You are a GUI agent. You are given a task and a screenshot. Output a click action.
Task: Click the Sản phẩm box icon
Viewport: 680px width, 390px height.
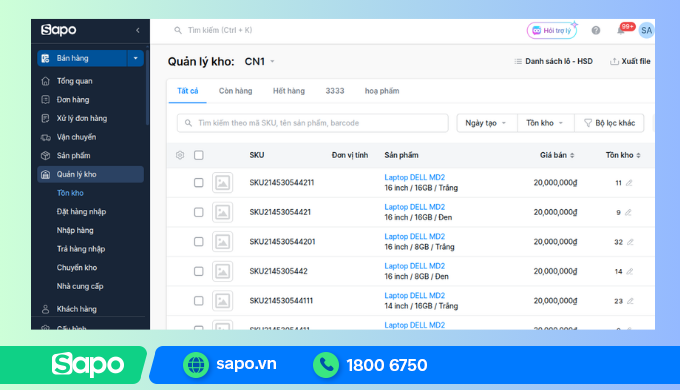point(45,156)
